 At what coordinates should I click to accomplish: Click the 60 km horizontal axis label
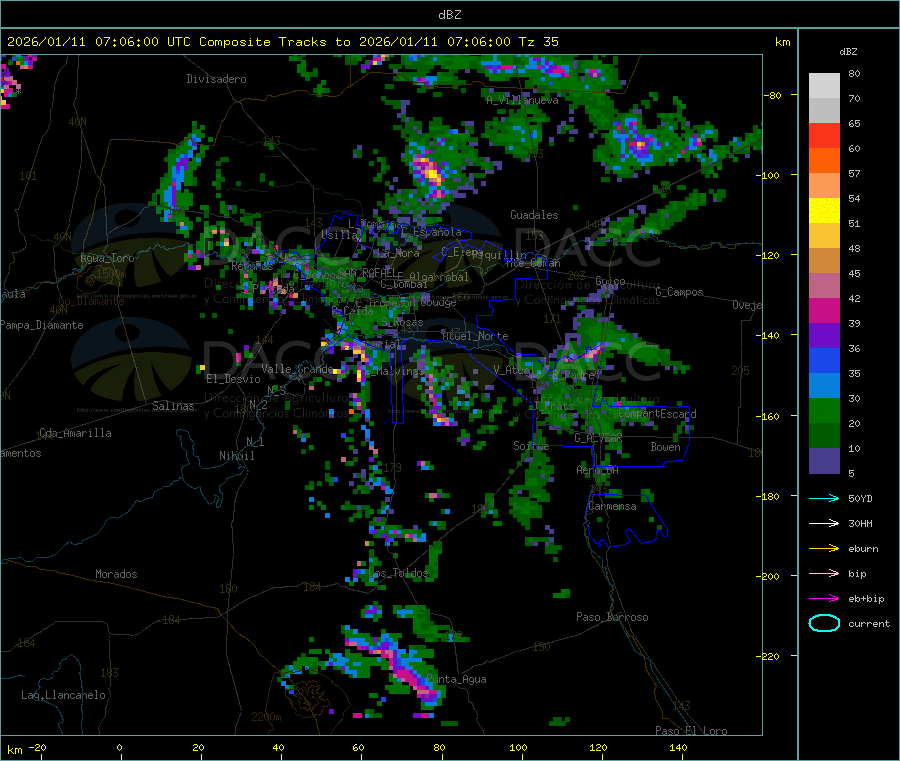click(358, 747)
